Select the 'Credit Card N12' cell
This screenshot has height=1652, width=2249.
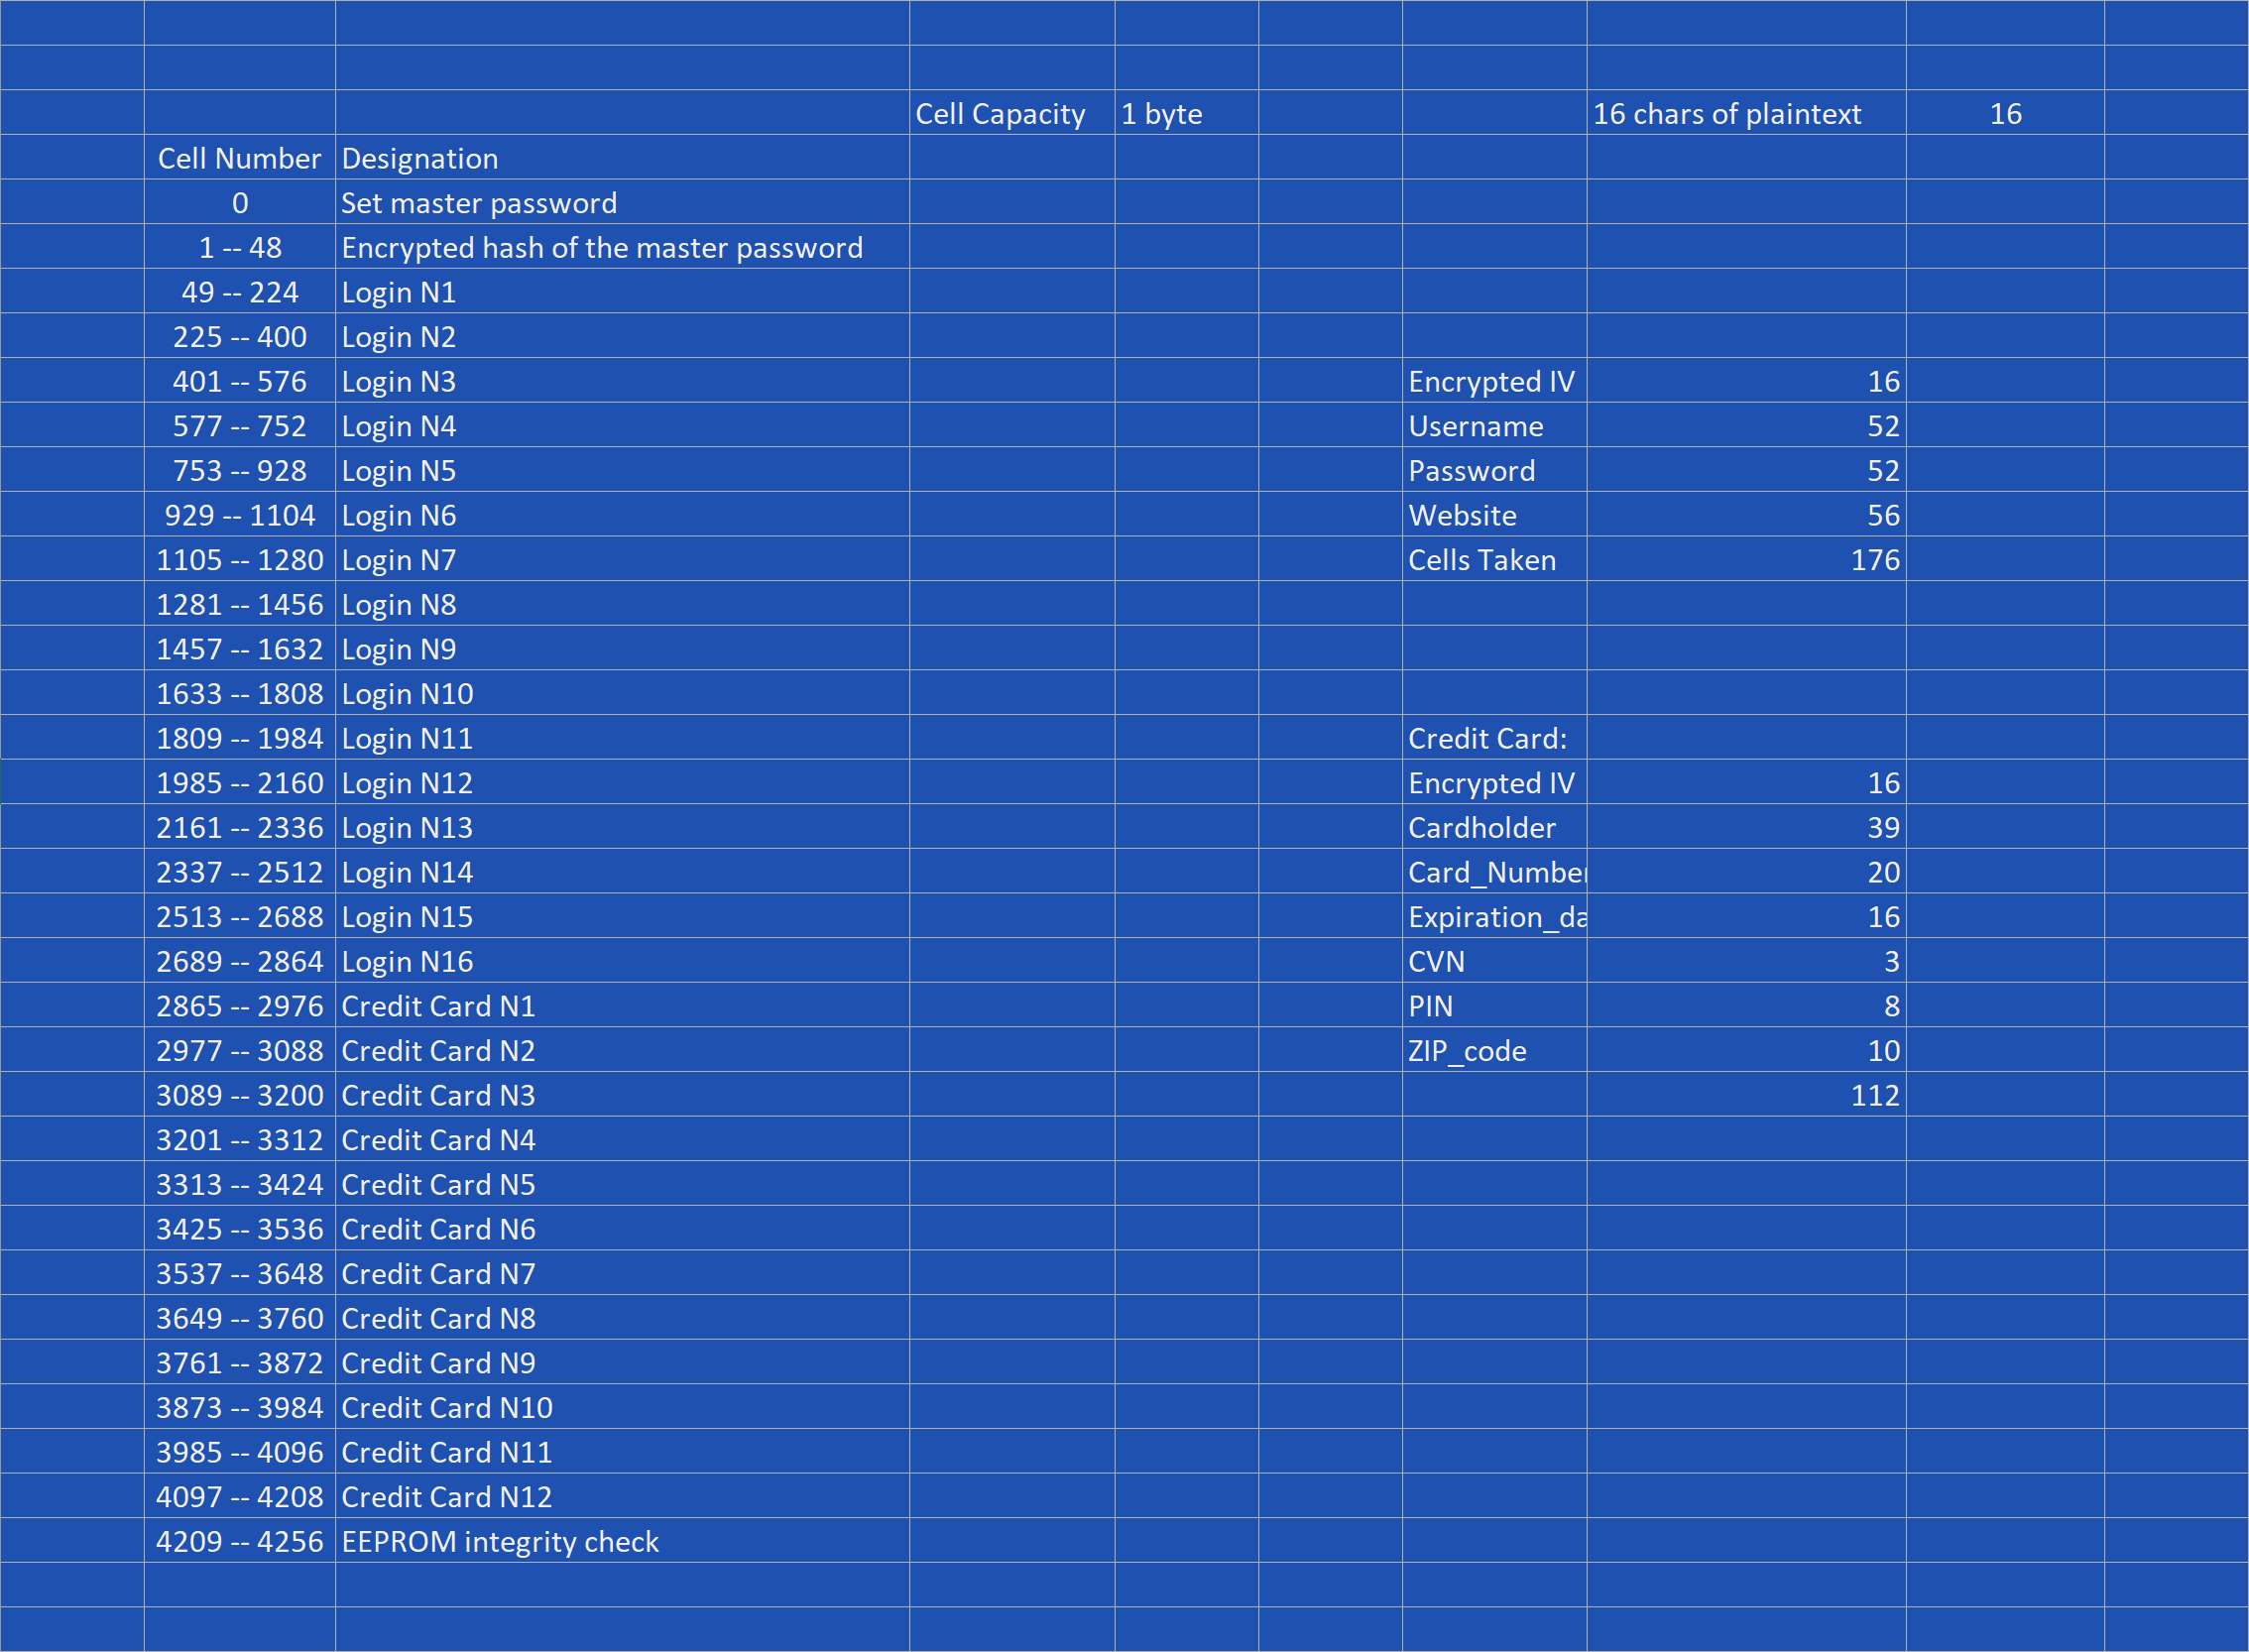[622, 1496]
